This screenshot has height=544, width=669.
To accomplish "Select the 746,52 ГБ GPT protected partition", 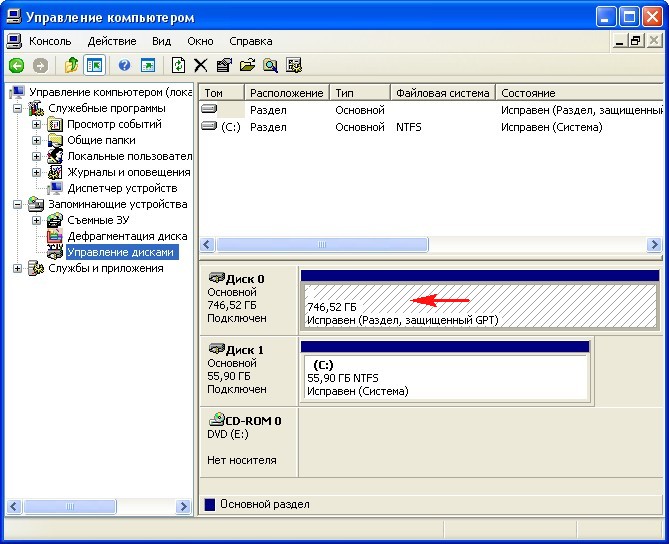I will (480, 300).
